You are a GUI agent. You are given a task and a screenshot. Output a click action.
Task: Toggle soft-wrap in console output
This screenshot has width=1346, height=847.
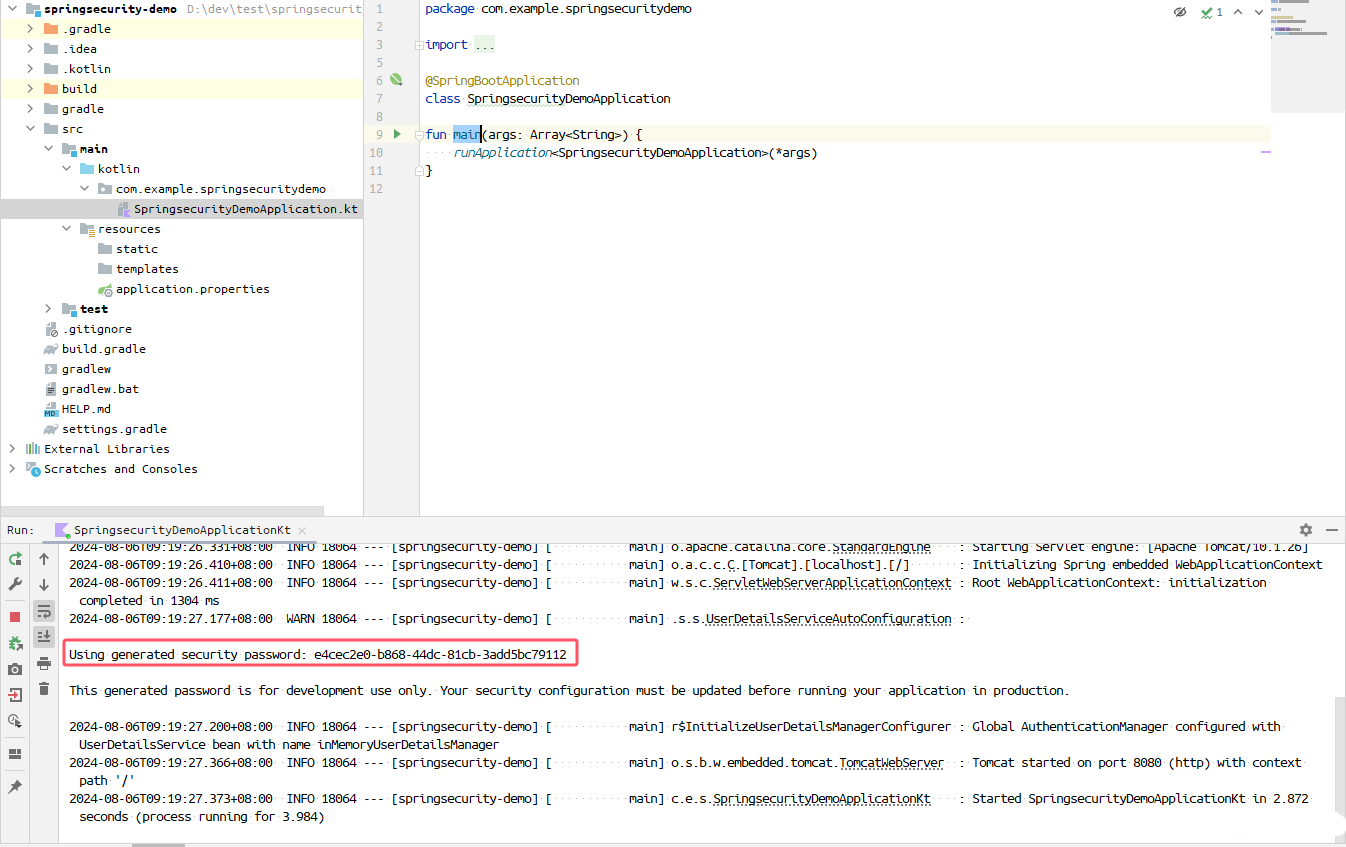pos(44,611)
